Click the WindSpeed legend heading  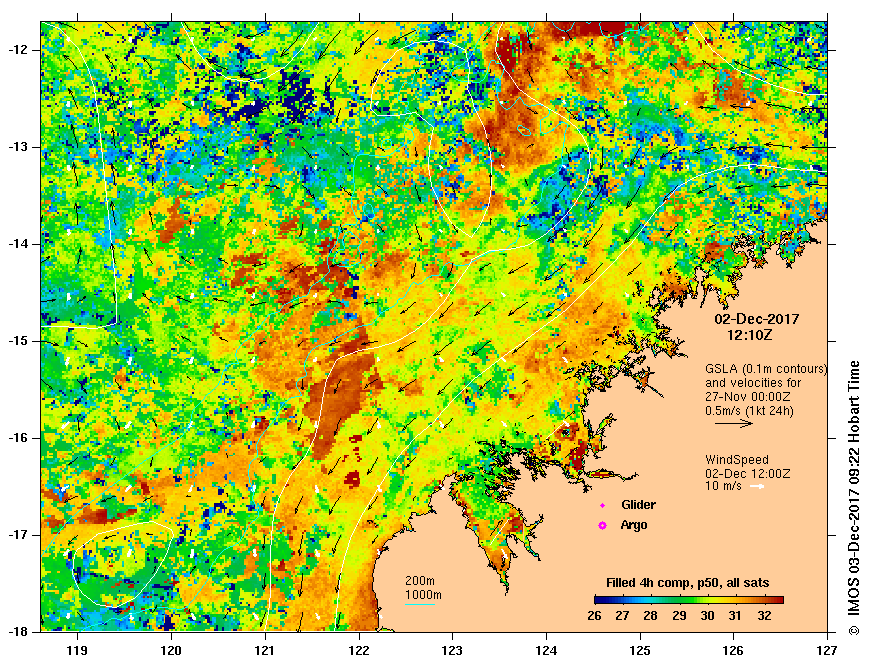(x=737, y=460)
